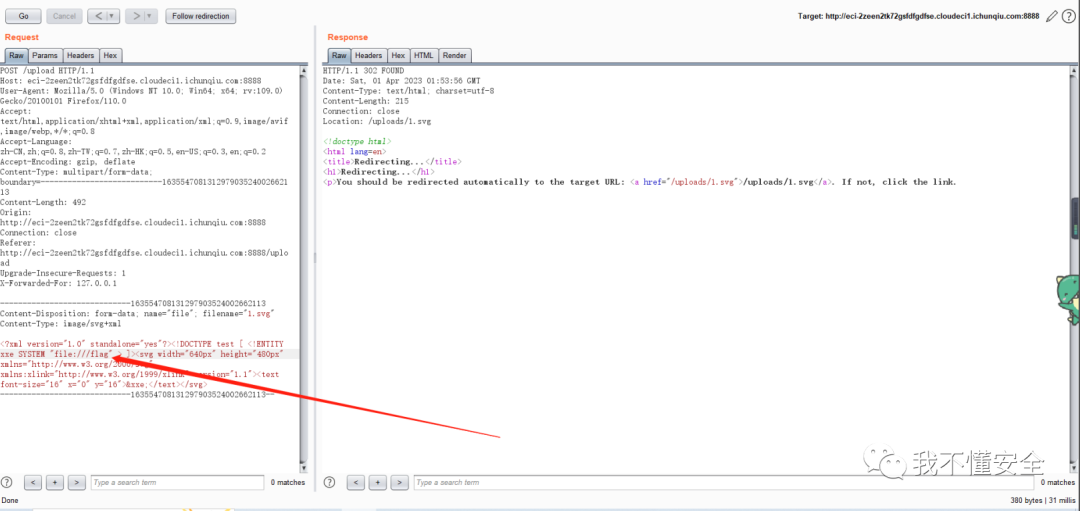Focus the request search term field
Viewport: 1080px width, 511px height.
tap(177, 482)
